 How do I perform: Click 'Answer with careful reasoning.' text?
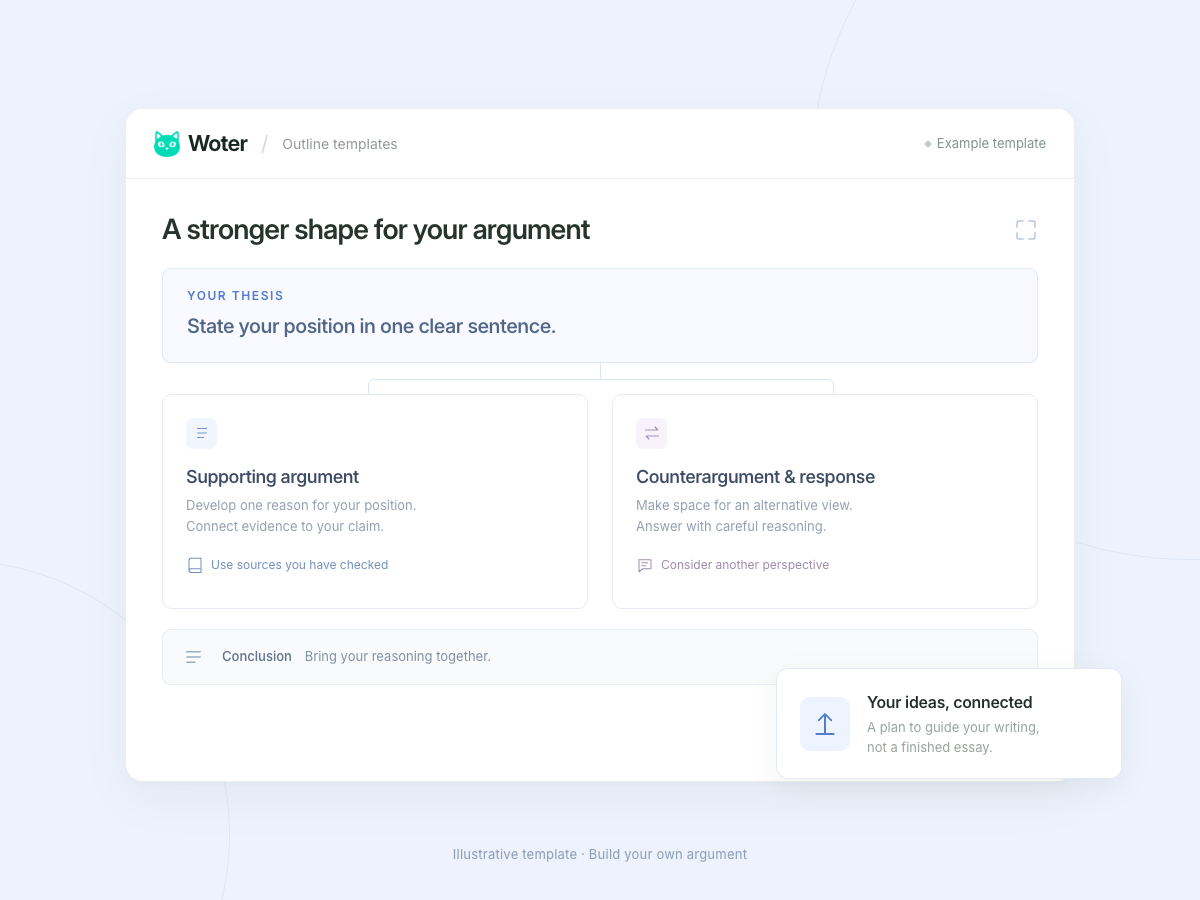[x=731, y=526]
